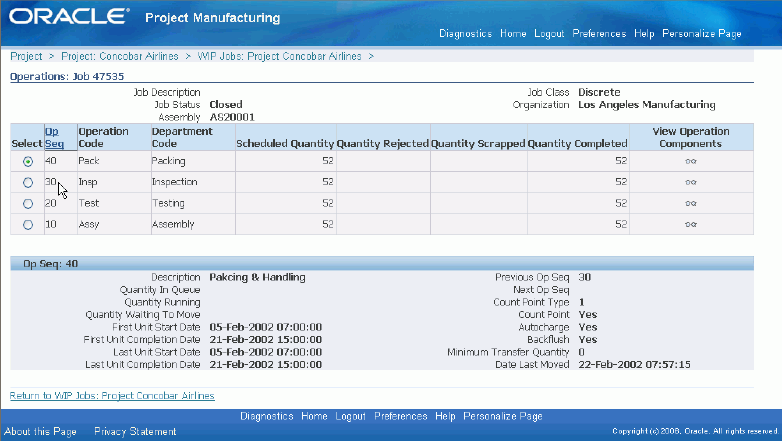The width and height of the screenshot is (782, 441).
Task: Select the Op Seq 10 radio button
Action: (x=28, y=224)
